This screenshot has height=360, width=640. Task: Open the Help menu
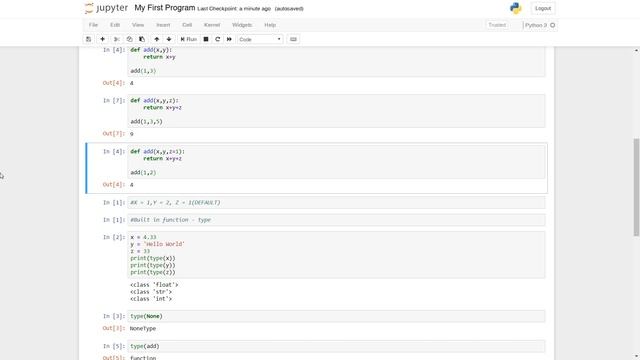click(x=270, y=25)
